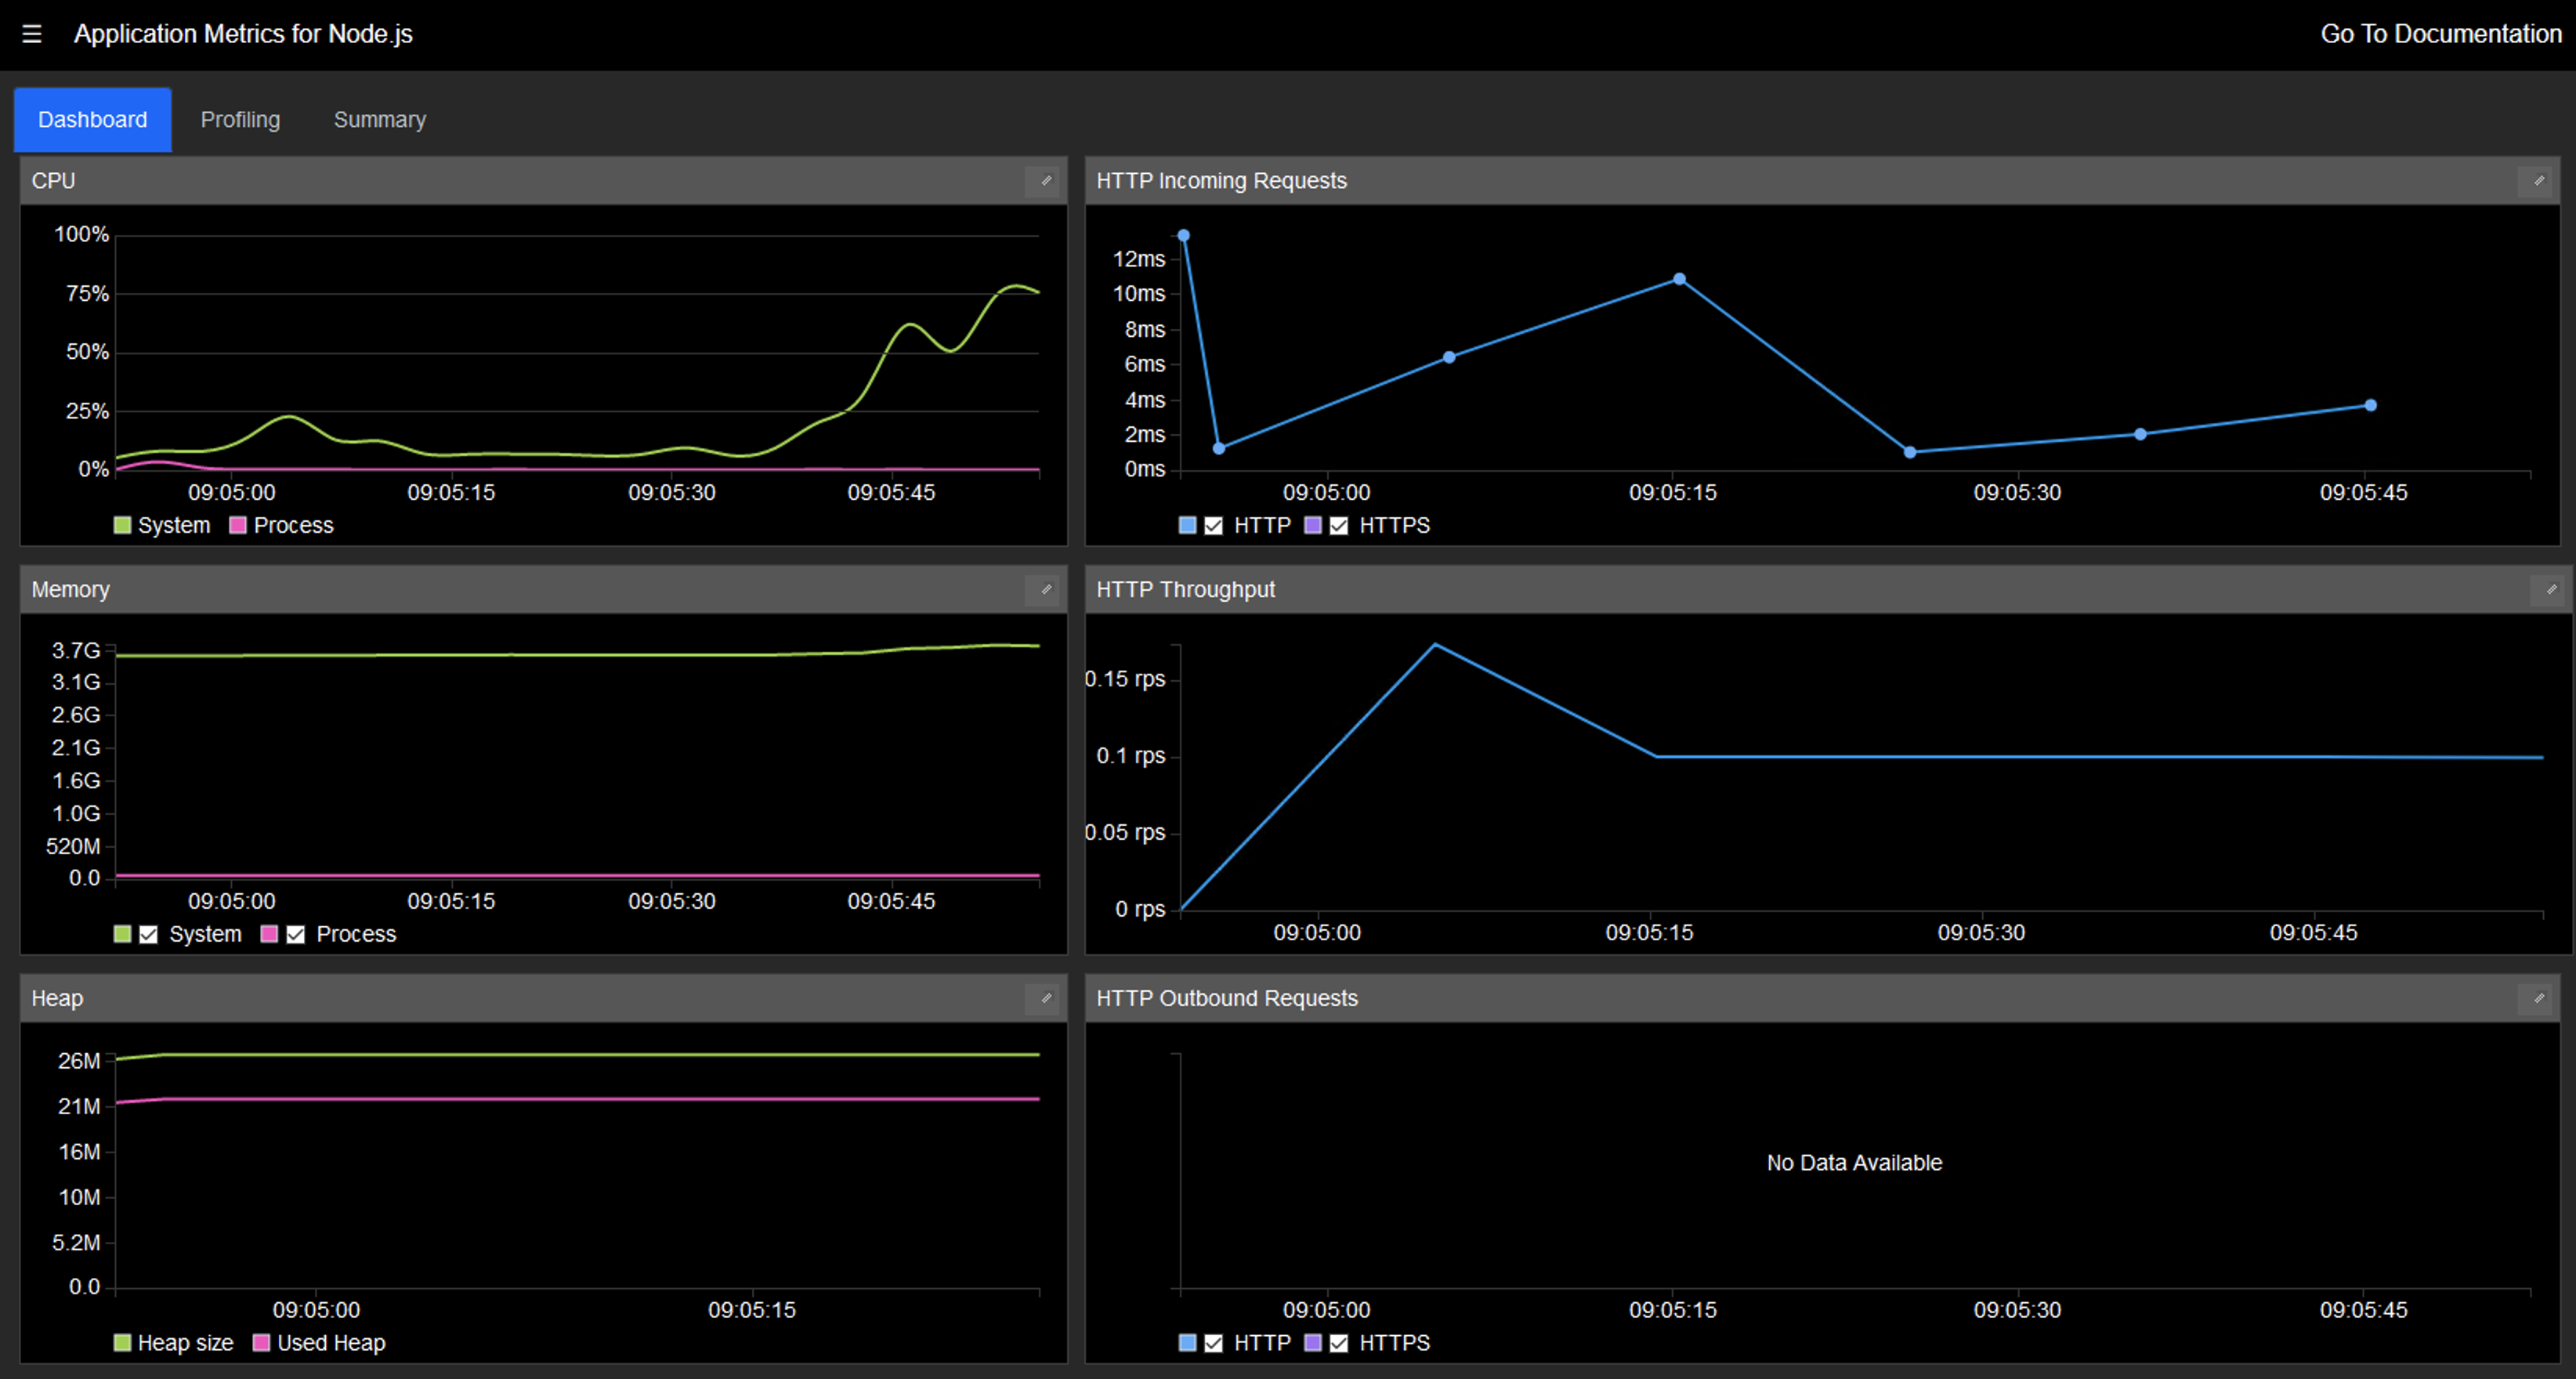Open Go To Documentation link
Image resolution: width=2576 pixels, height=1379 pixels.
point(2440,34)
